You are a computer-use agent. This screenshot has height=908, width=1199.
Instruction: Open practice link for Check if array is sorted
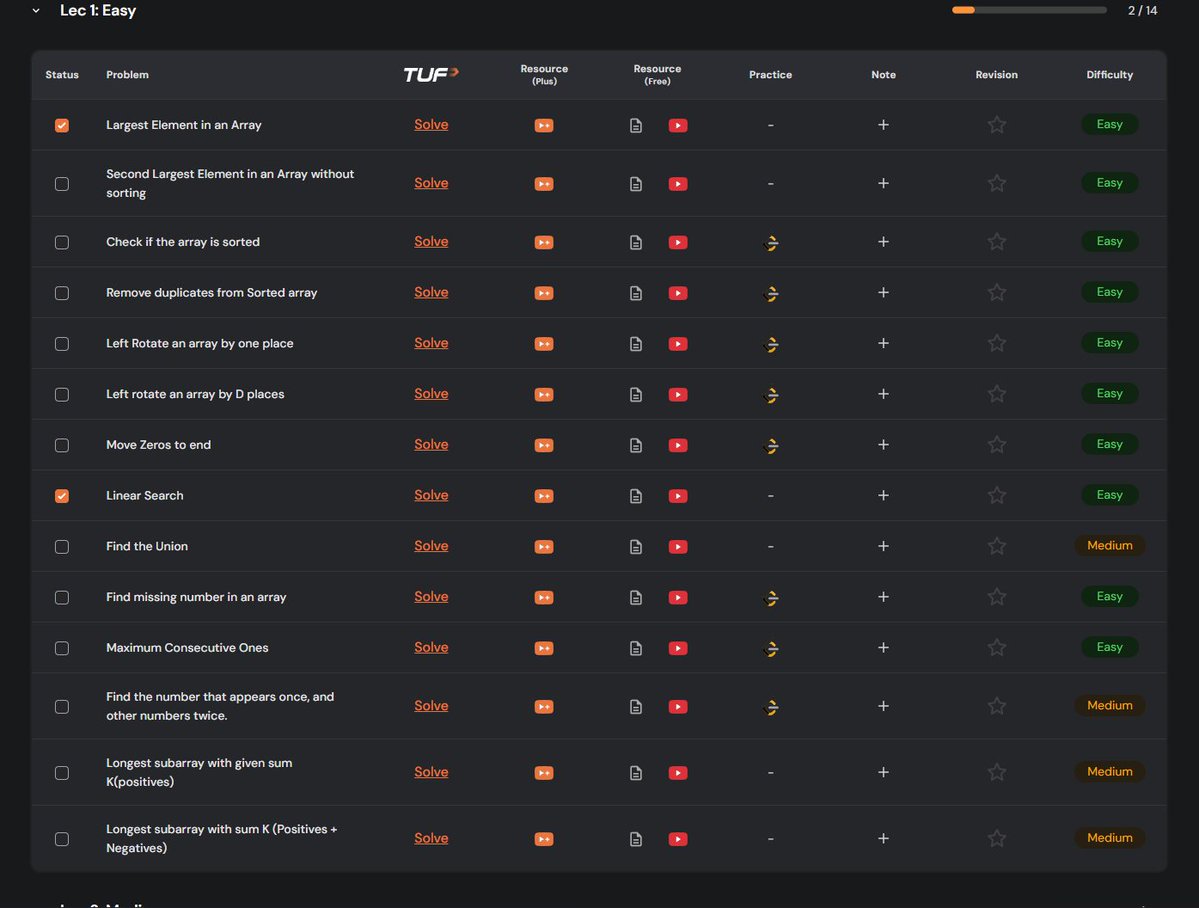771,243
